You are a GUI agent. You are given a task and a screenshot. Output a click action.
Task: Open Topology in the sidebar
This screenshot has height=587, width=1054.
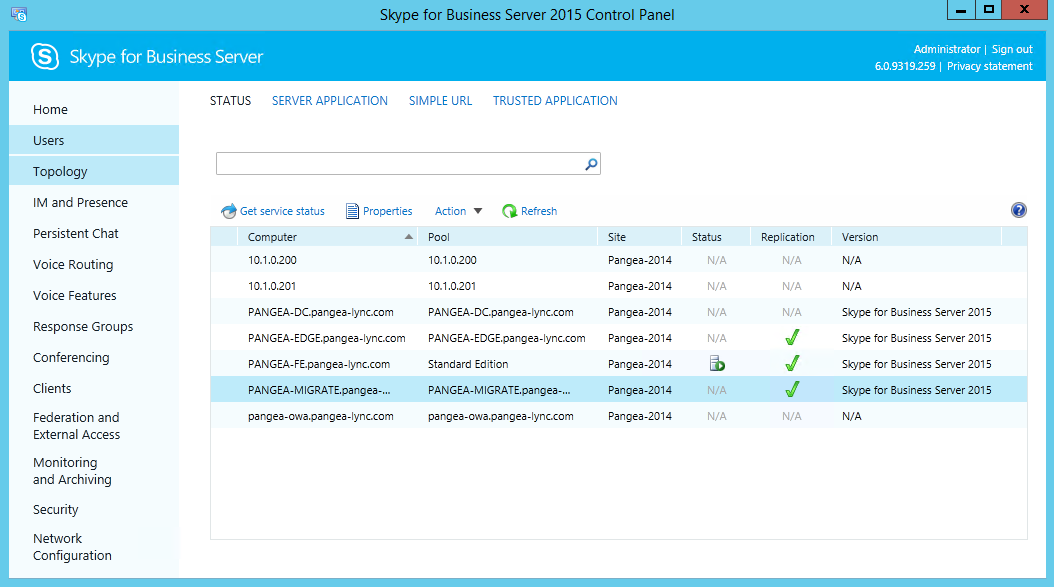pyautogui.click(x=94, y=171)
